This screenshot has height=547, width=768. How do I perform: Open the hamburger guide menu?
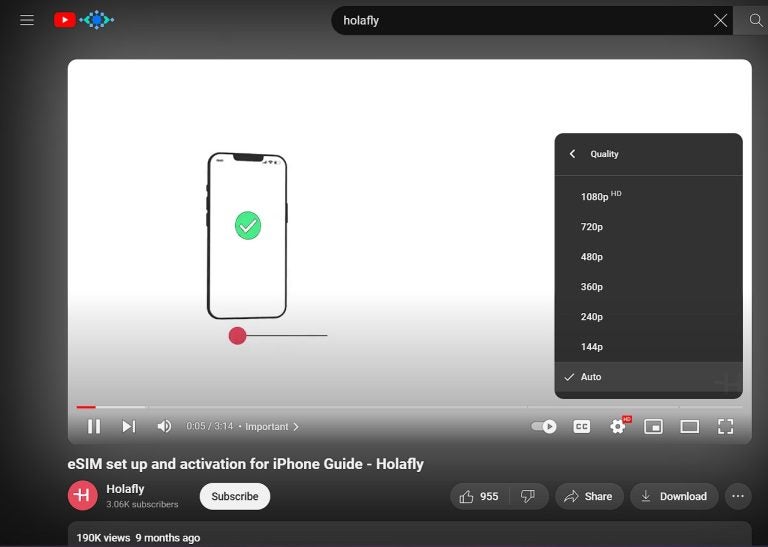point(27,20)
